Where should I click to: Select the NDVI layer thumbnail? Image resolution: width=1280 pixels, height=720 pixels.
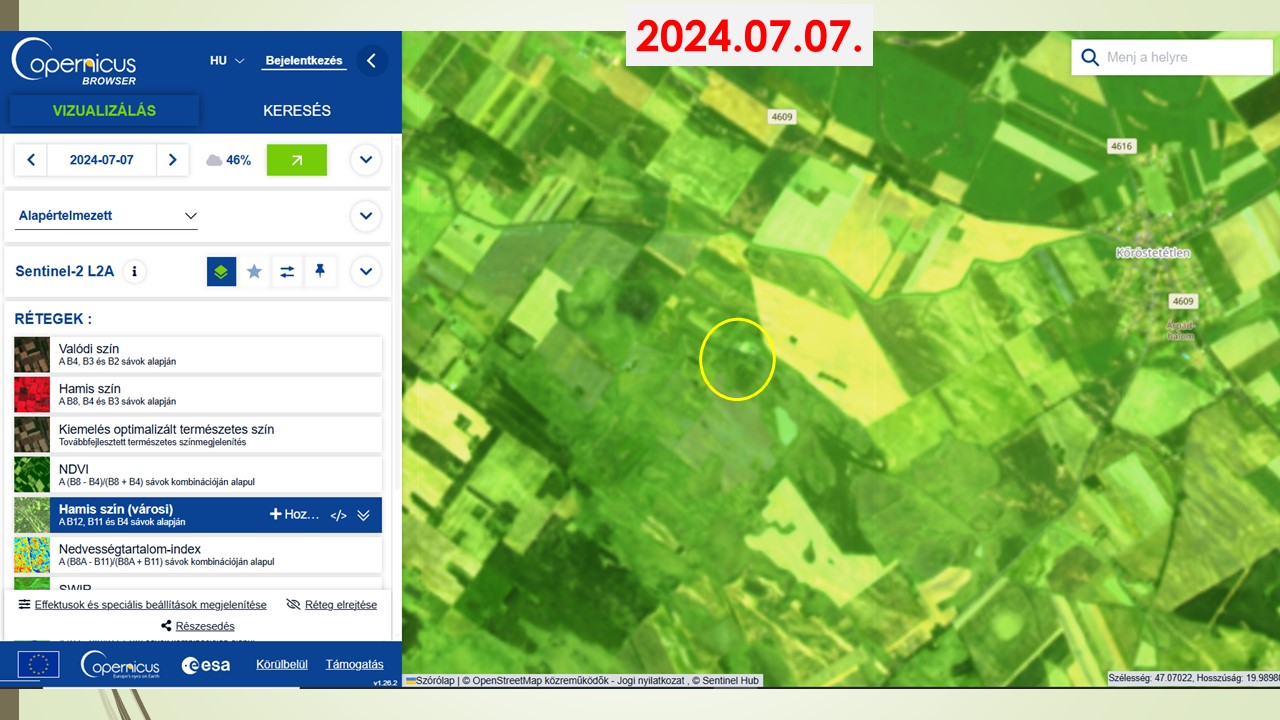click(x=32, y=475)
